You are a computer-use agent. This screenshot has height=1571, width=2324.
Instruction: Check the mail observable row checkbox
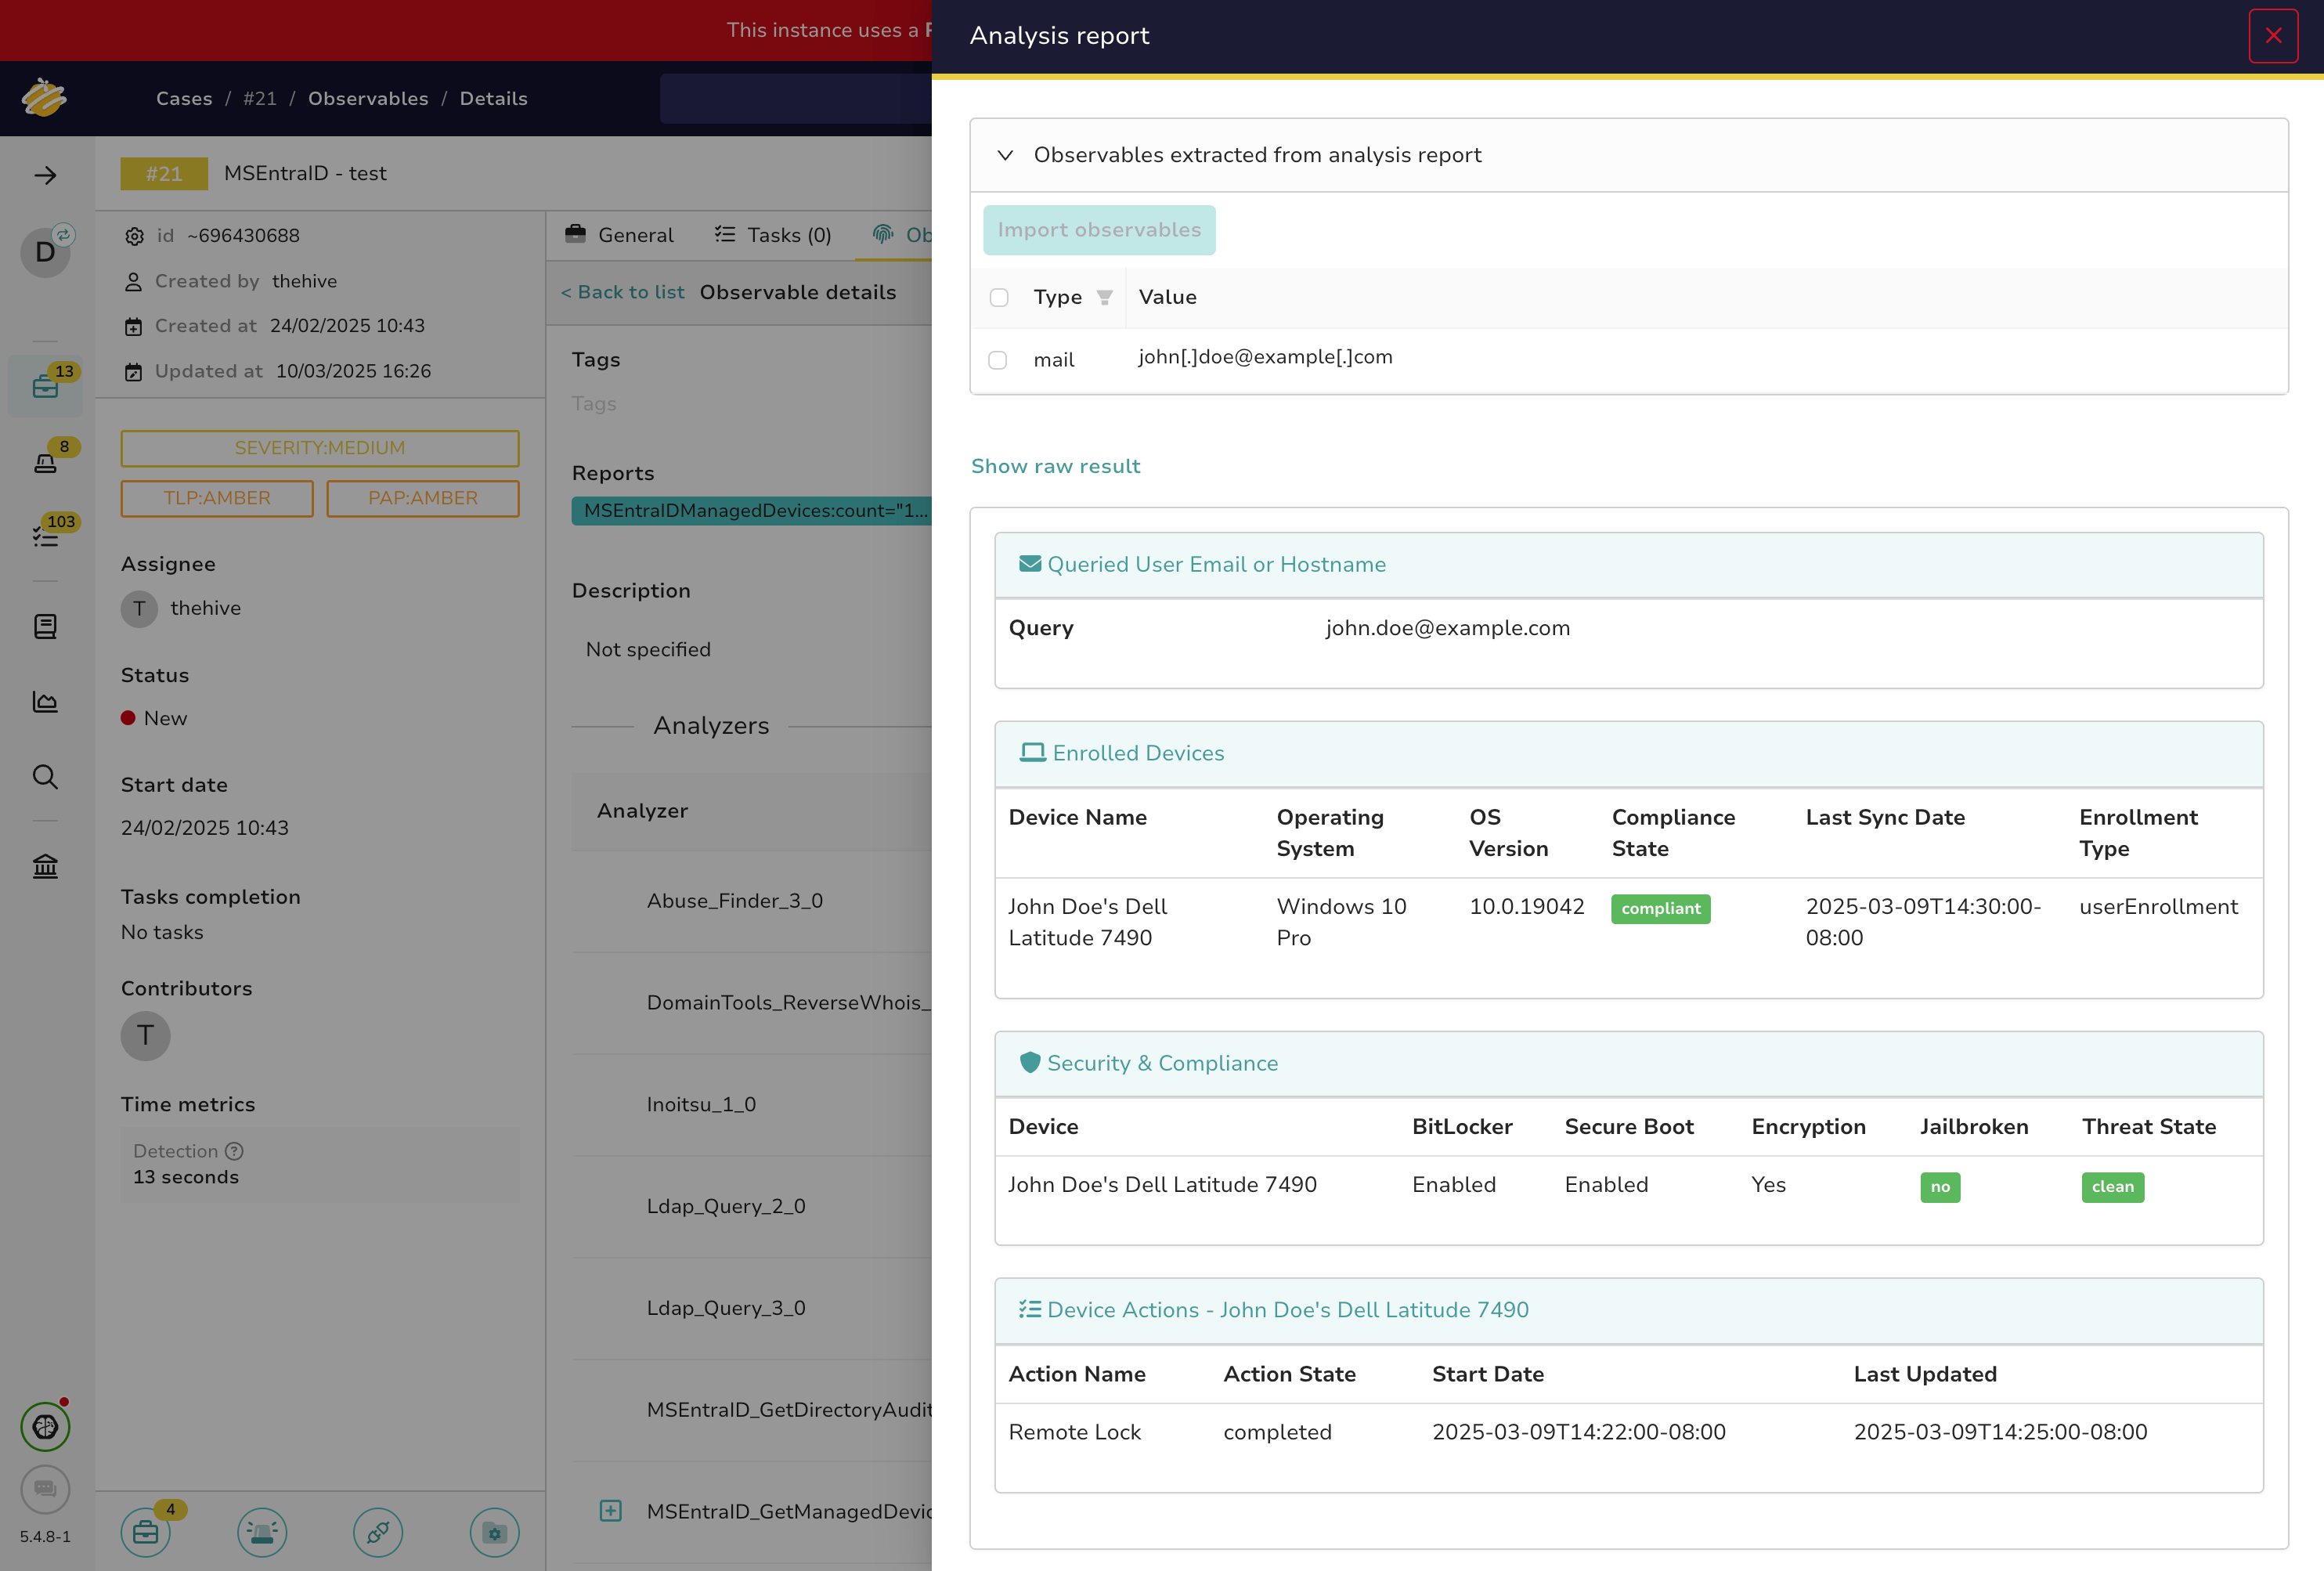click(x=997, y=360)
